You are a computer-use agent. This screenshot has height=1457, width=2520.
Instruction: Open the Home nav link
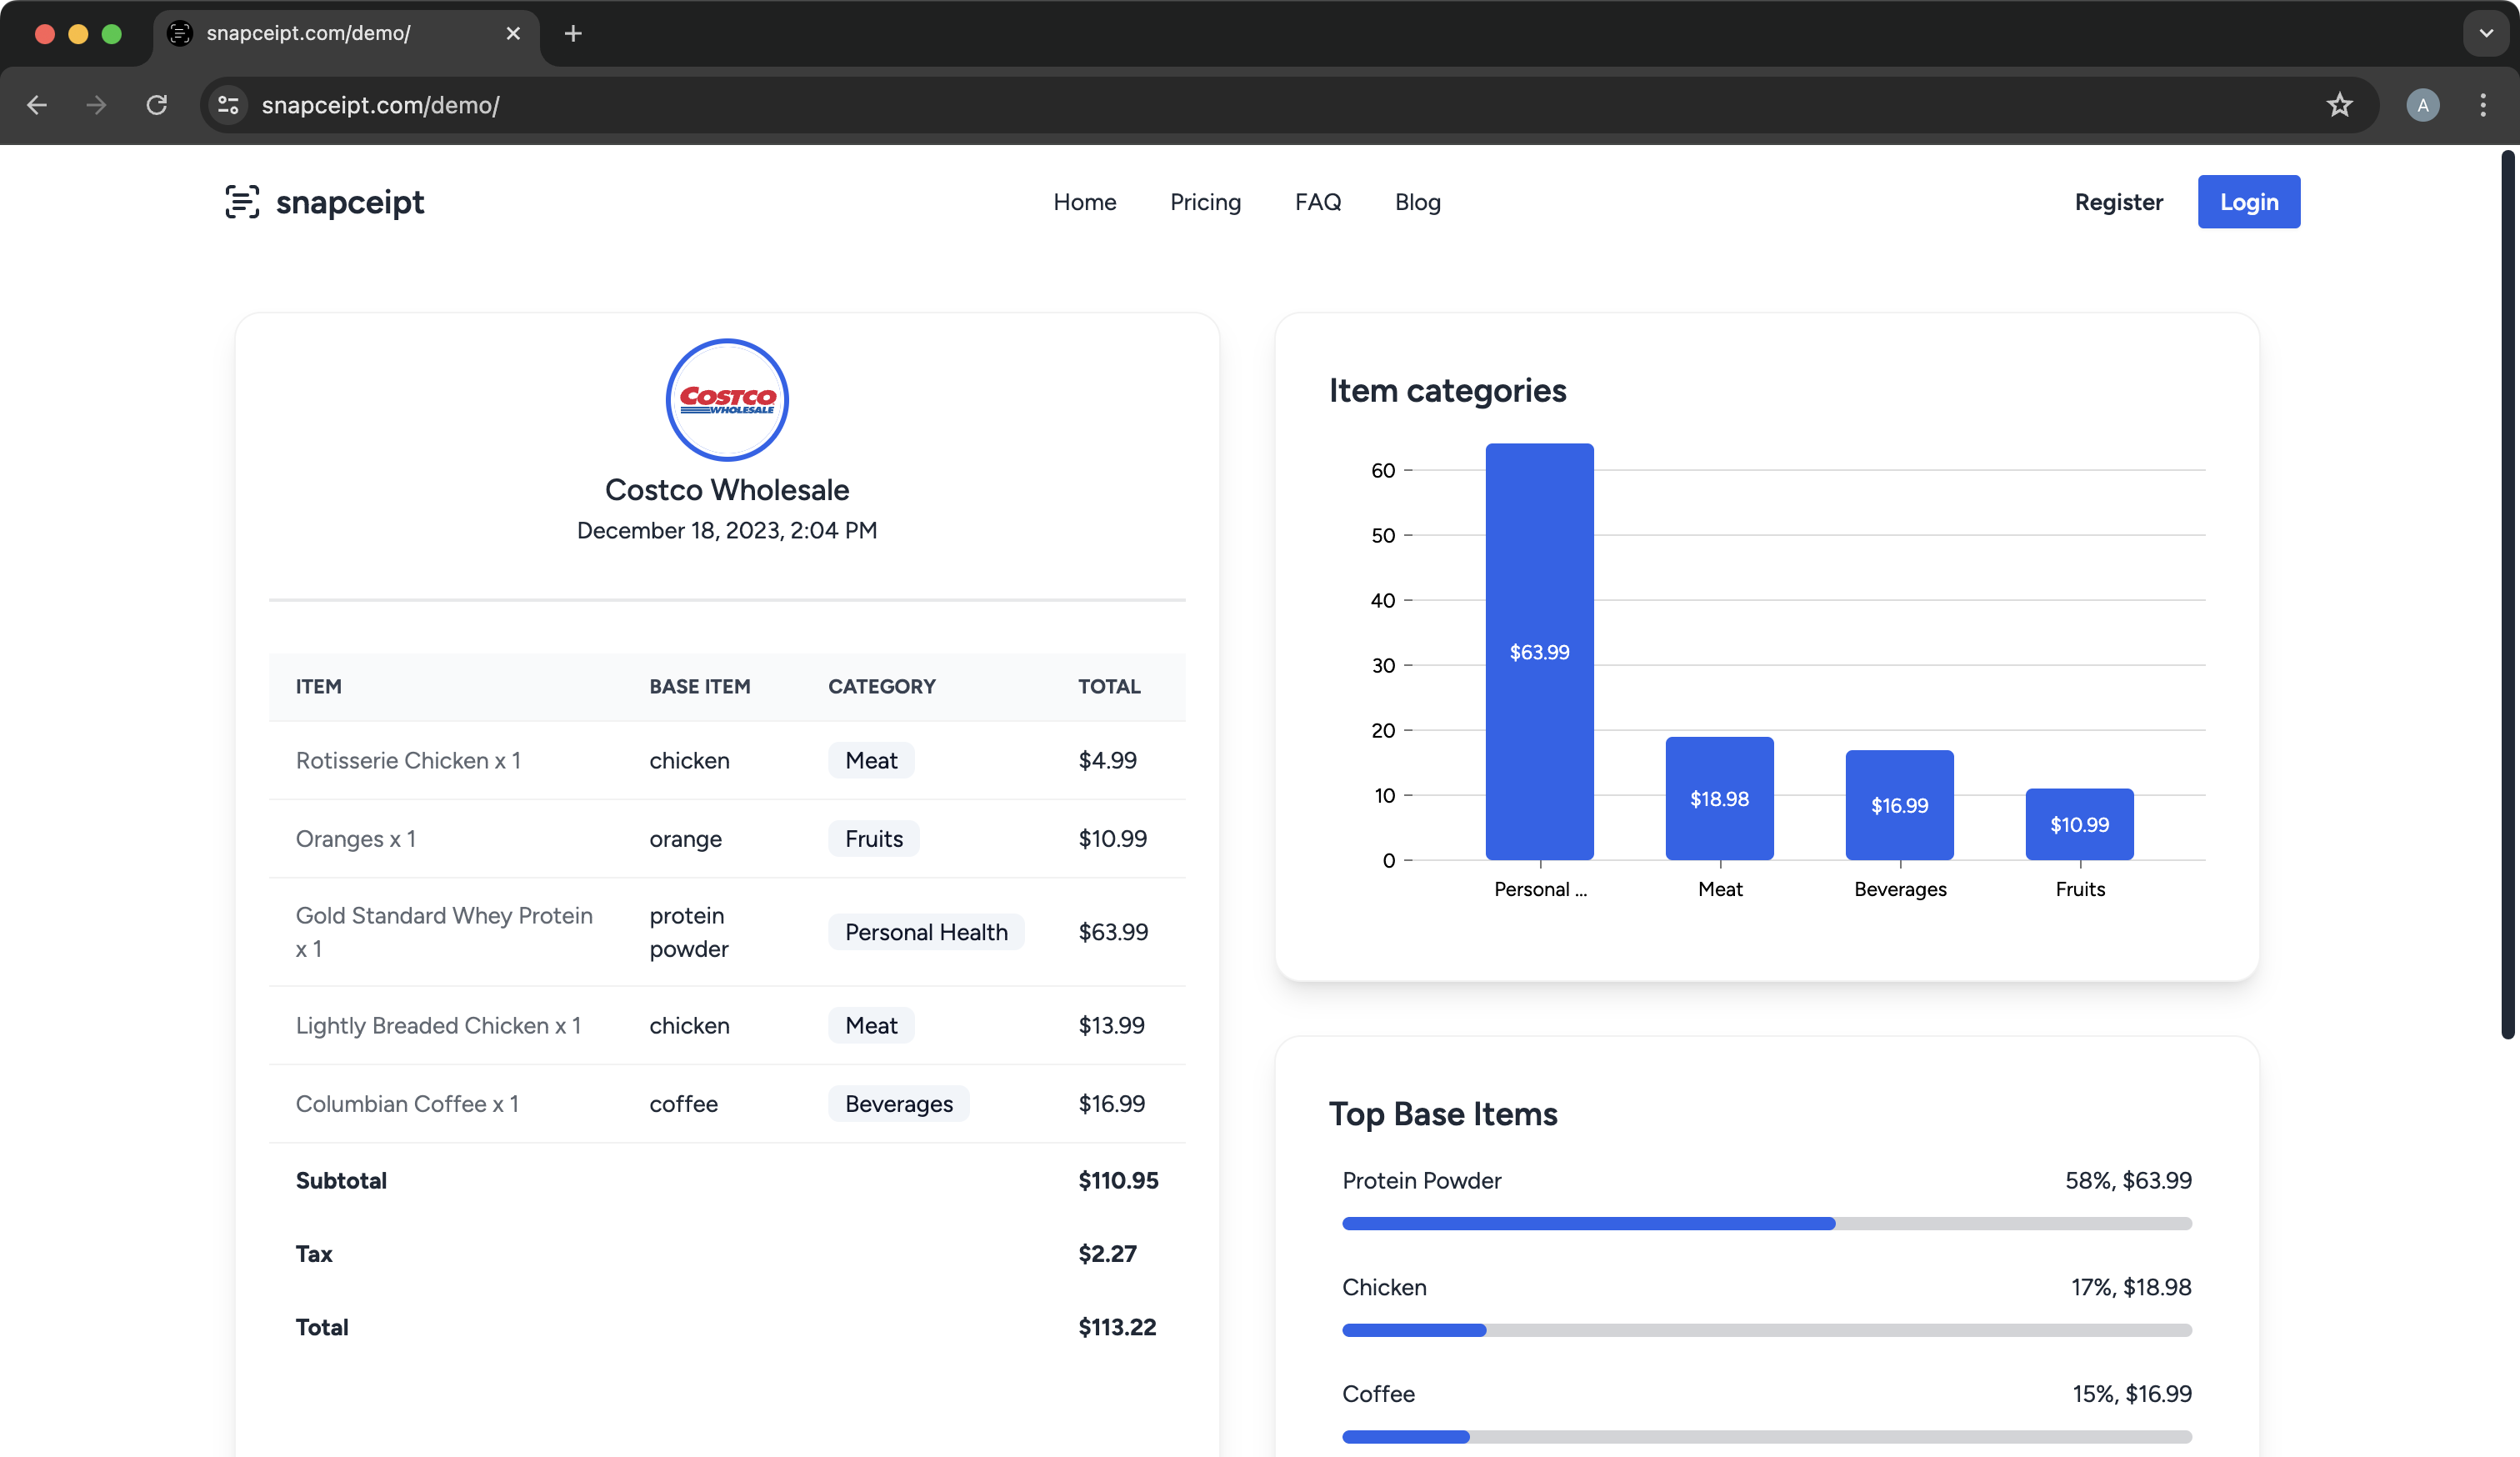[1085, 202]
